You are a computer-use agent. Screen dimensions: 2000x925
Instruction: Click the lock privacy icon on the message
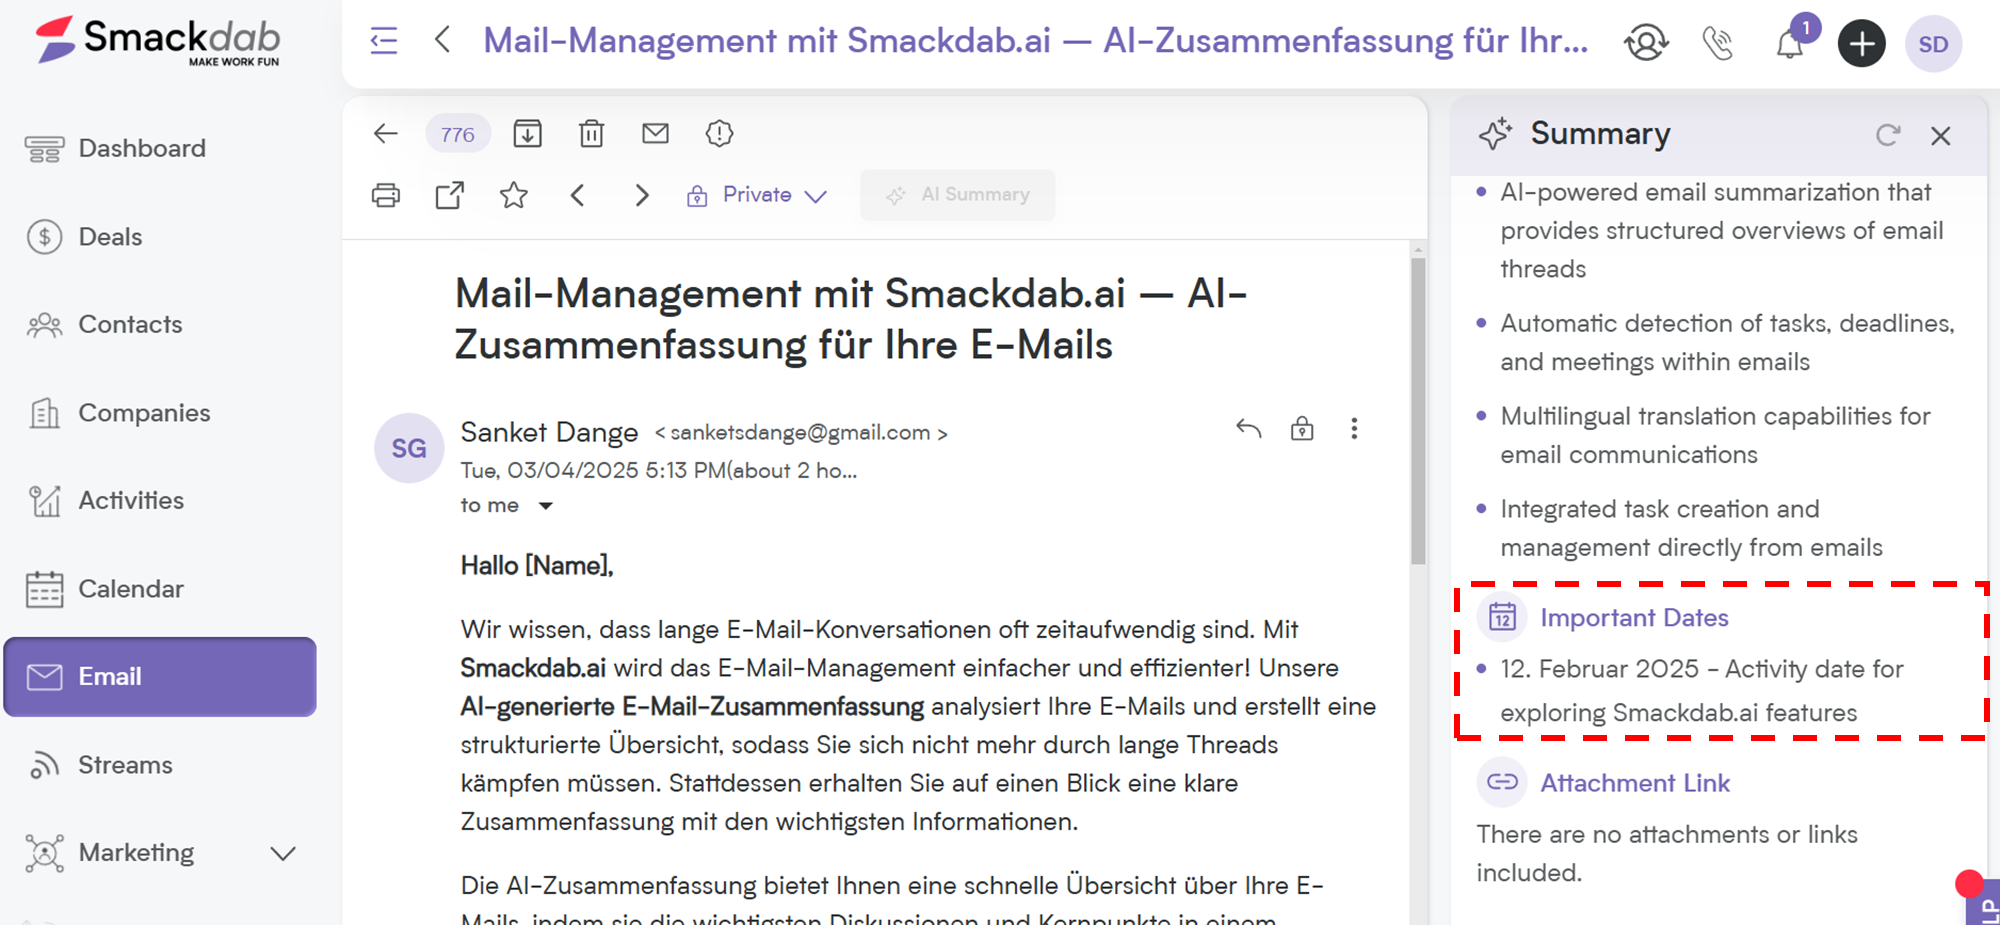click(x=1302, y=428)
